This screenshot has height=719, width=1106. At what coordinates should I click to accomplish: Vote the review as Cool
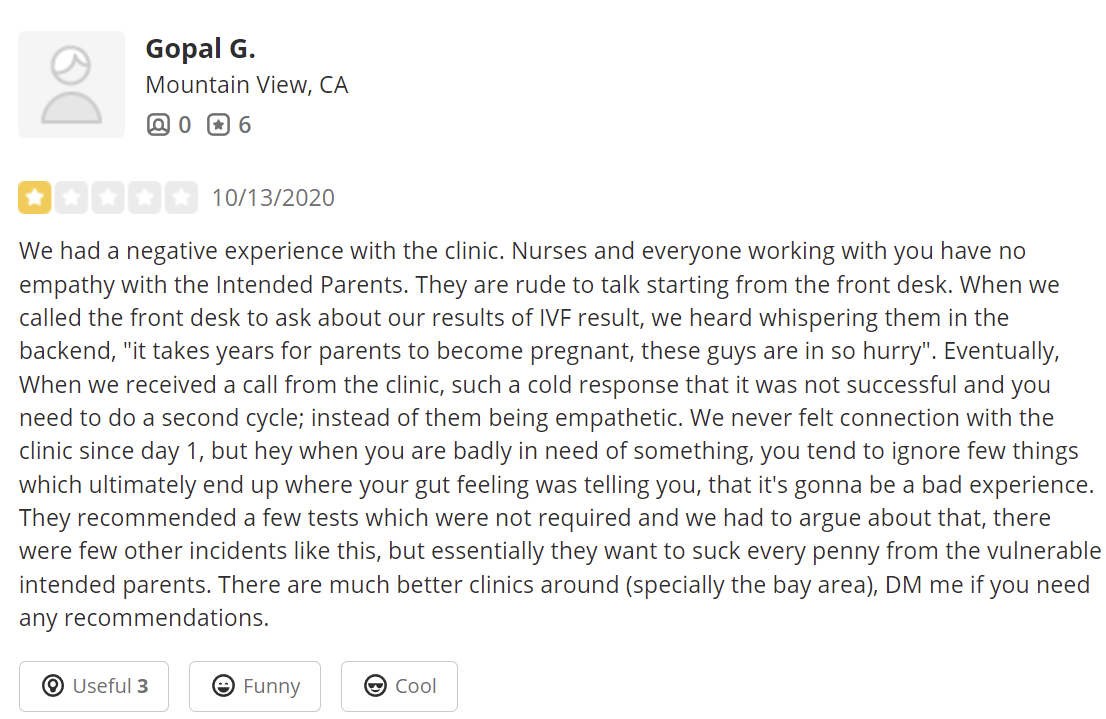click(x=399, y=686)
